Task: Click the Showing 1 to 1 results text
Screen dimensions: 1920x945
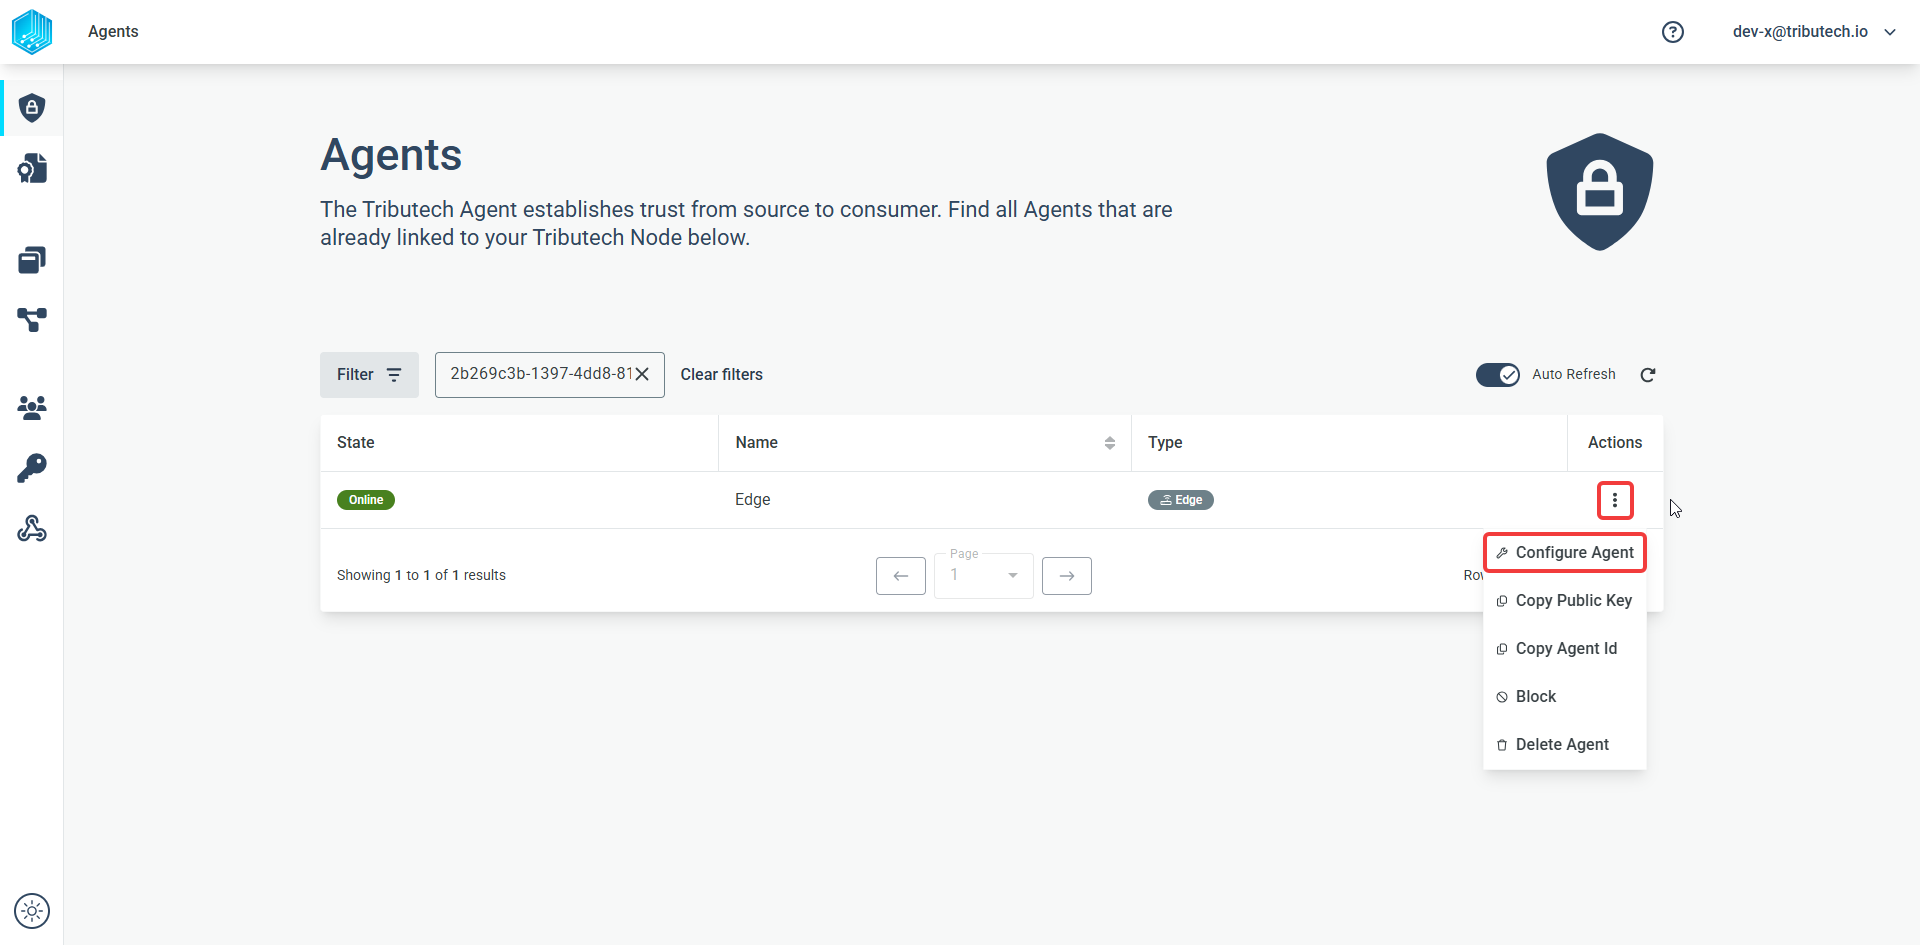Action: coord(421,576)
